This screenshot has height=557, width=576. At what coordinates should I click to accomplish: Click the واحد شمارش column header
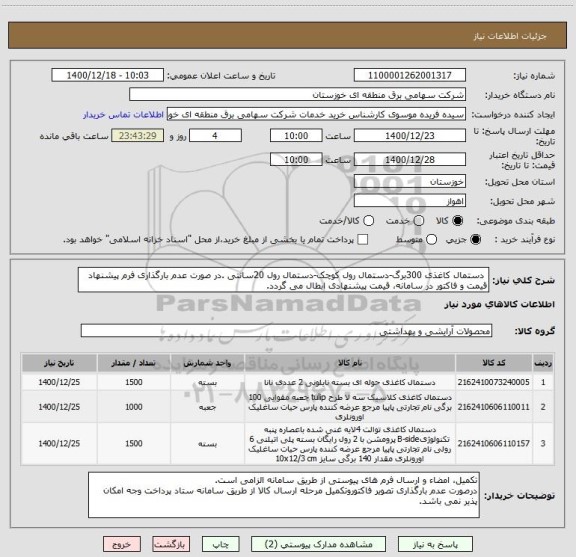coord(208,363)
